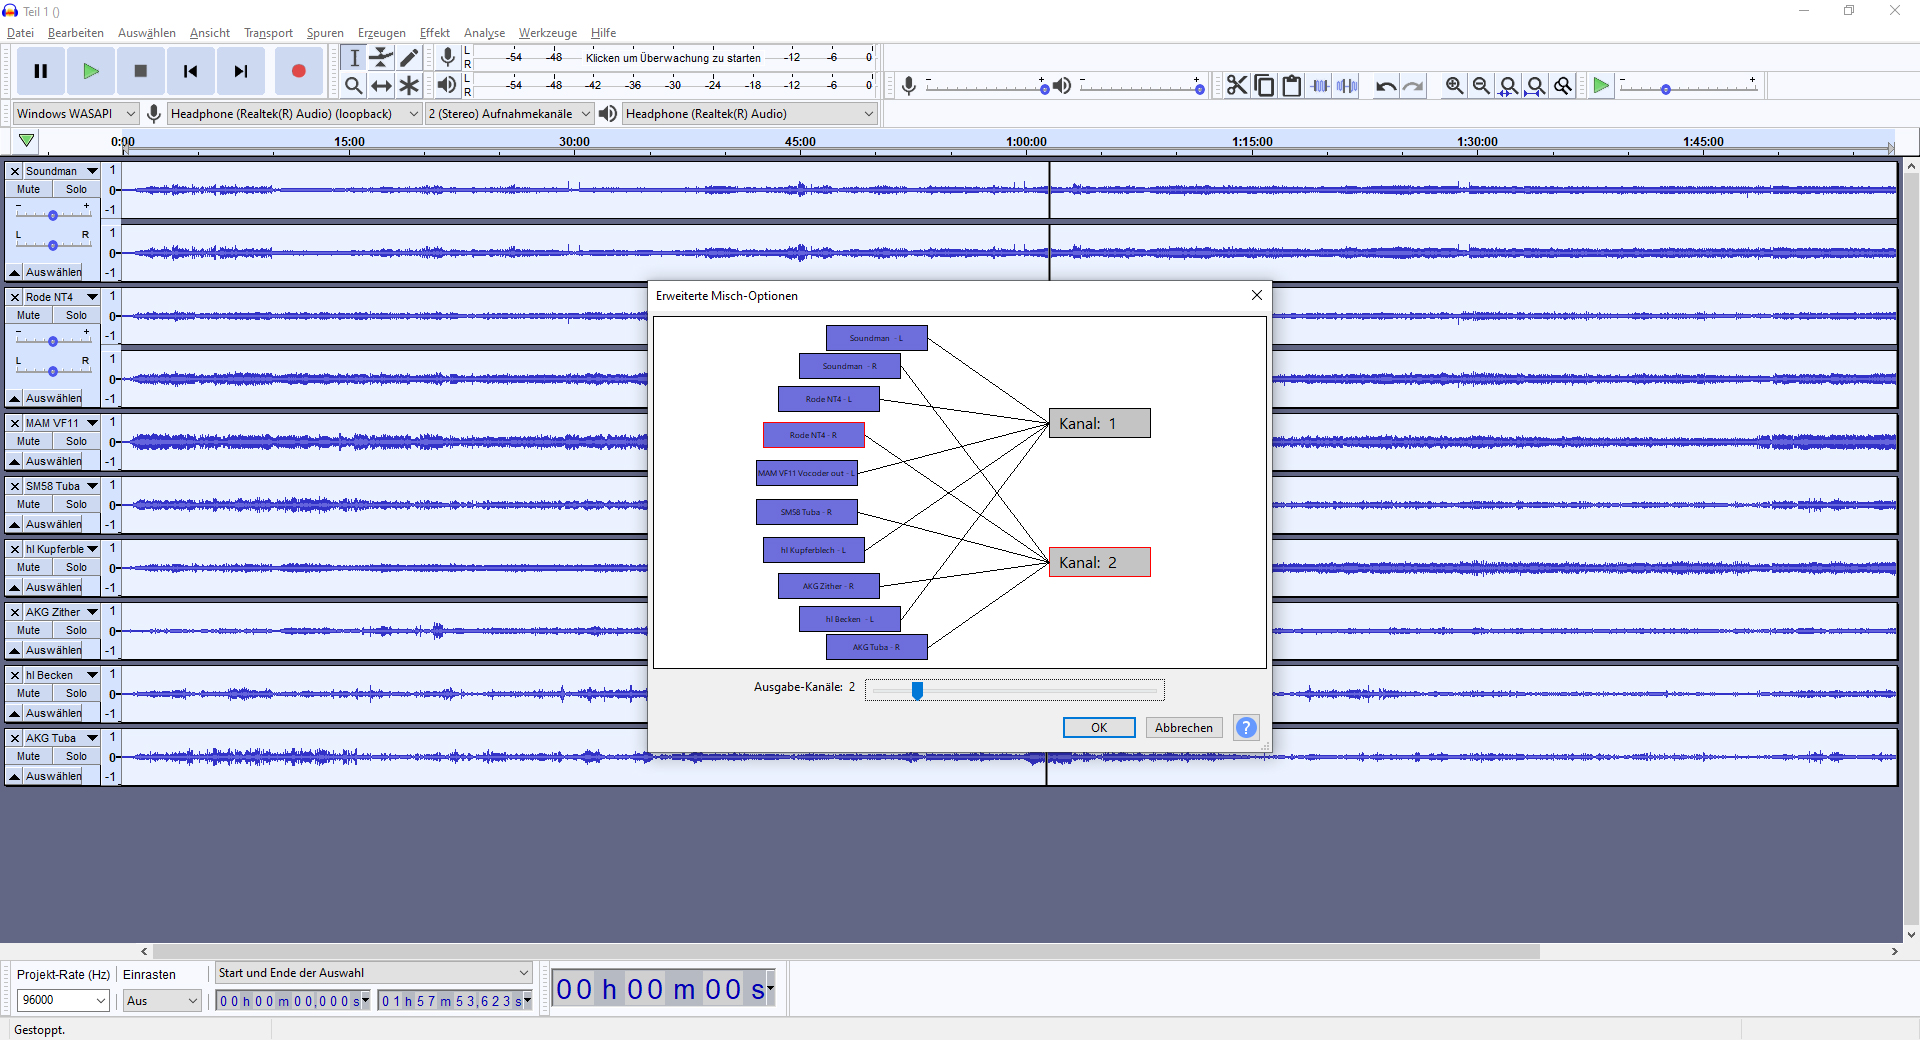The width and height of the screenshot is (1920, 1040).
Task: Expand the SM58 Tuba track menu
Action: click(x=92, y=486)
